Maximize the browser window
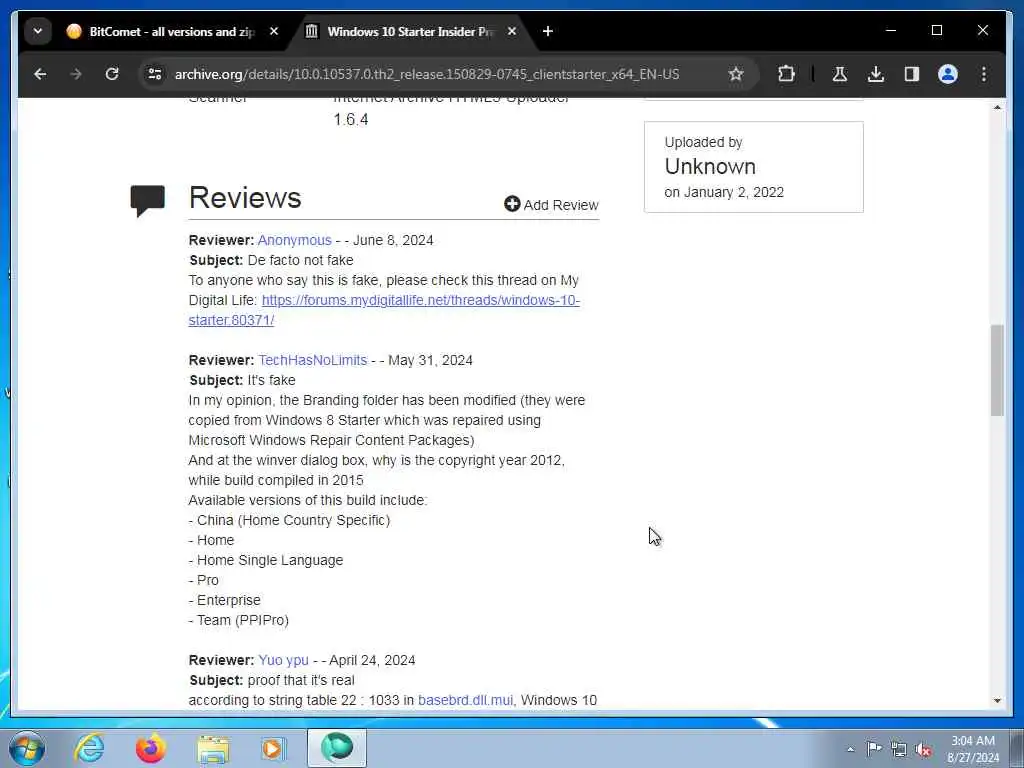The height and width of the screenshot is (768, 1024). pos(936,31)
